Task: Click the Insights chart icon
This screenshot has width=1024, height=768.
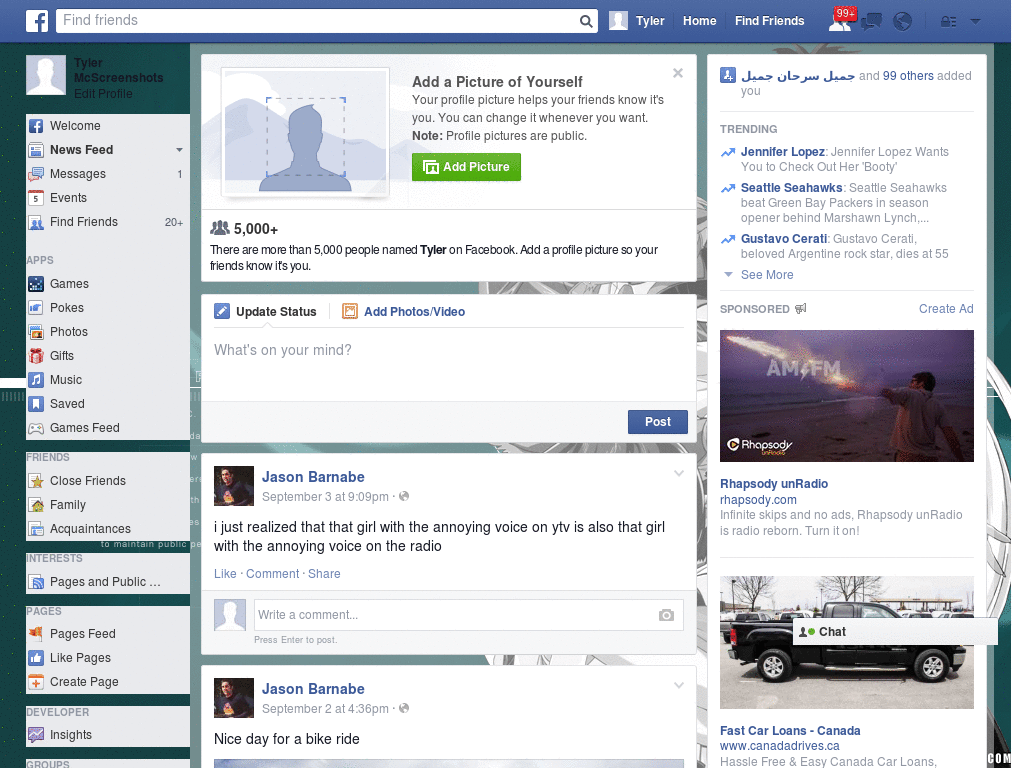Action: [36, 735]
